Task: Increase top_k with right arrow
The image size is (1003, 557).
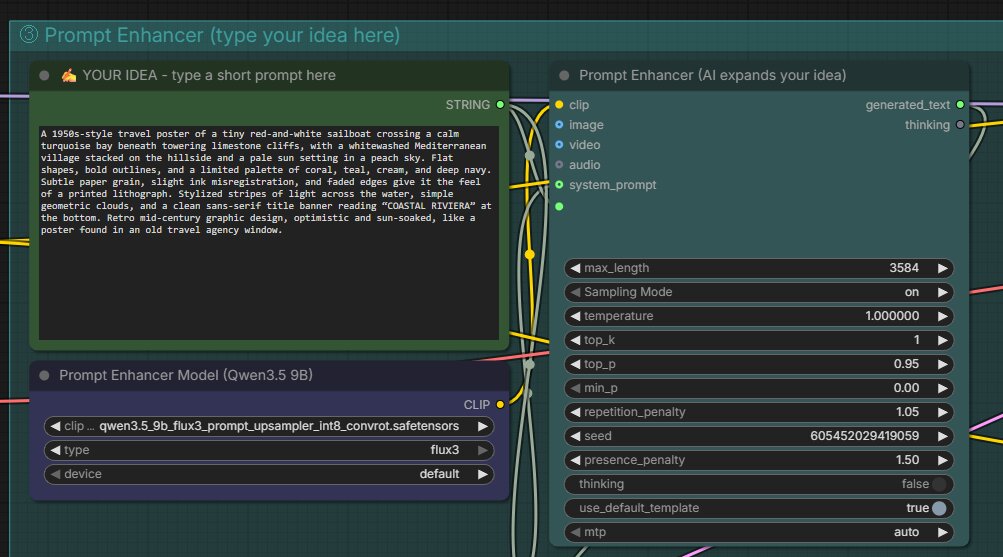Action: pos(942,340)
